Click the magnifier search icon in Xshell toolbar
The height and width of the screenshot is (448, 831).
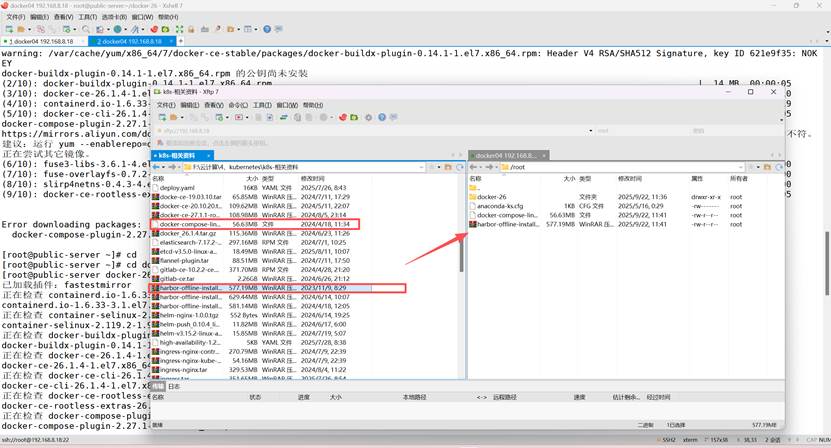click(86, 29)
